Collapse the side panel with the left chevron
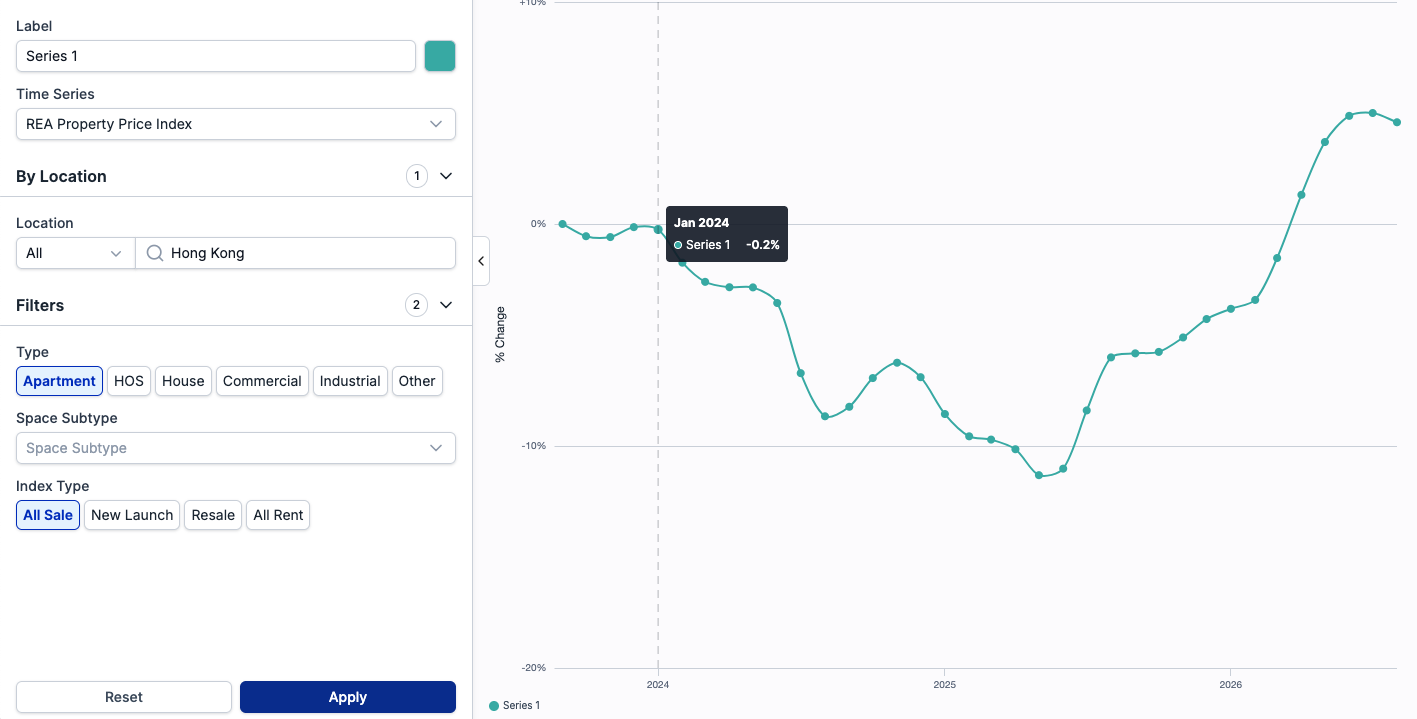This screenshot has width=1417, height=719. [x=481, y=261]
